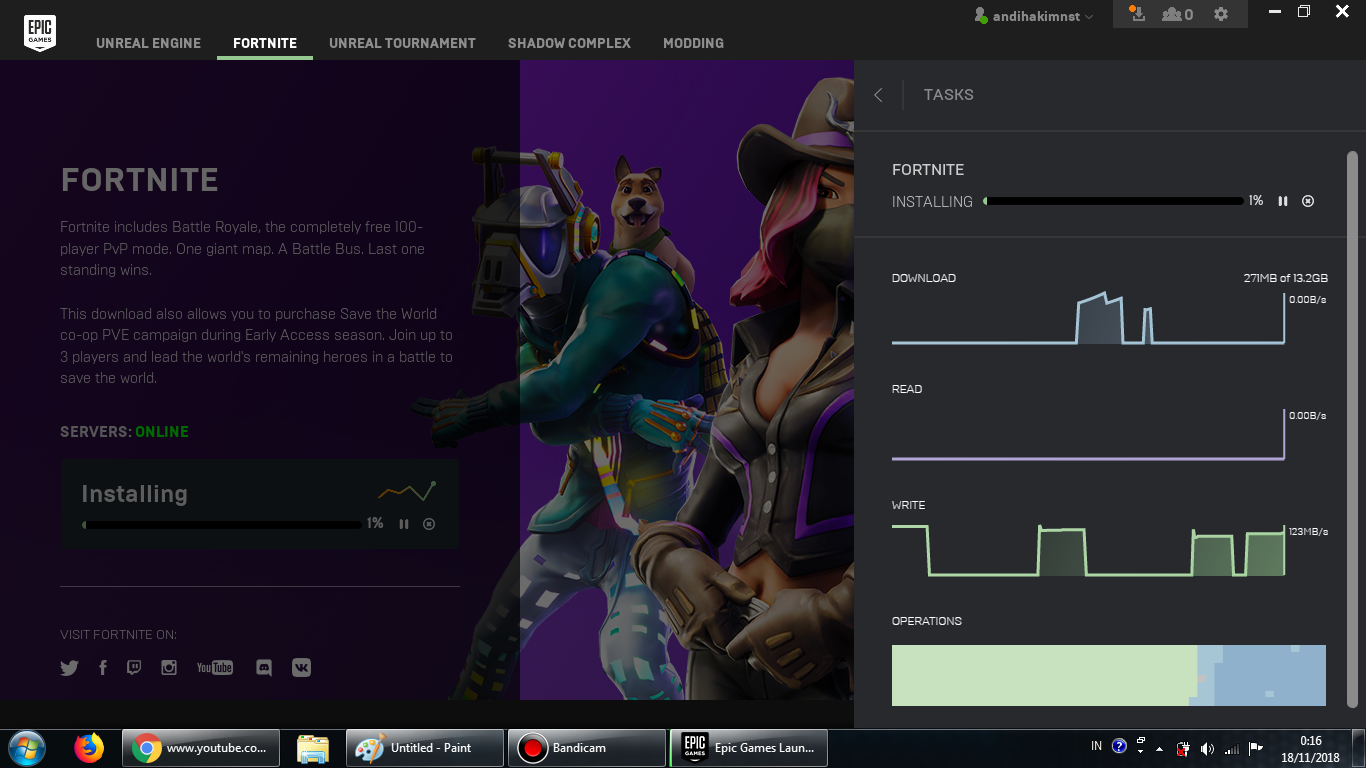Open the friends list icon
The image size is (1366, 768).
pyautogui.click(x=1177, y=14)
